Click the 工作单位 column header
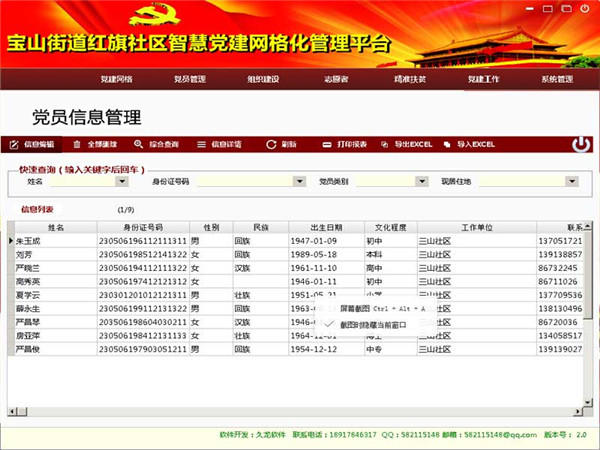The height and width of the screenshot is (450, 600). point(477,227)
